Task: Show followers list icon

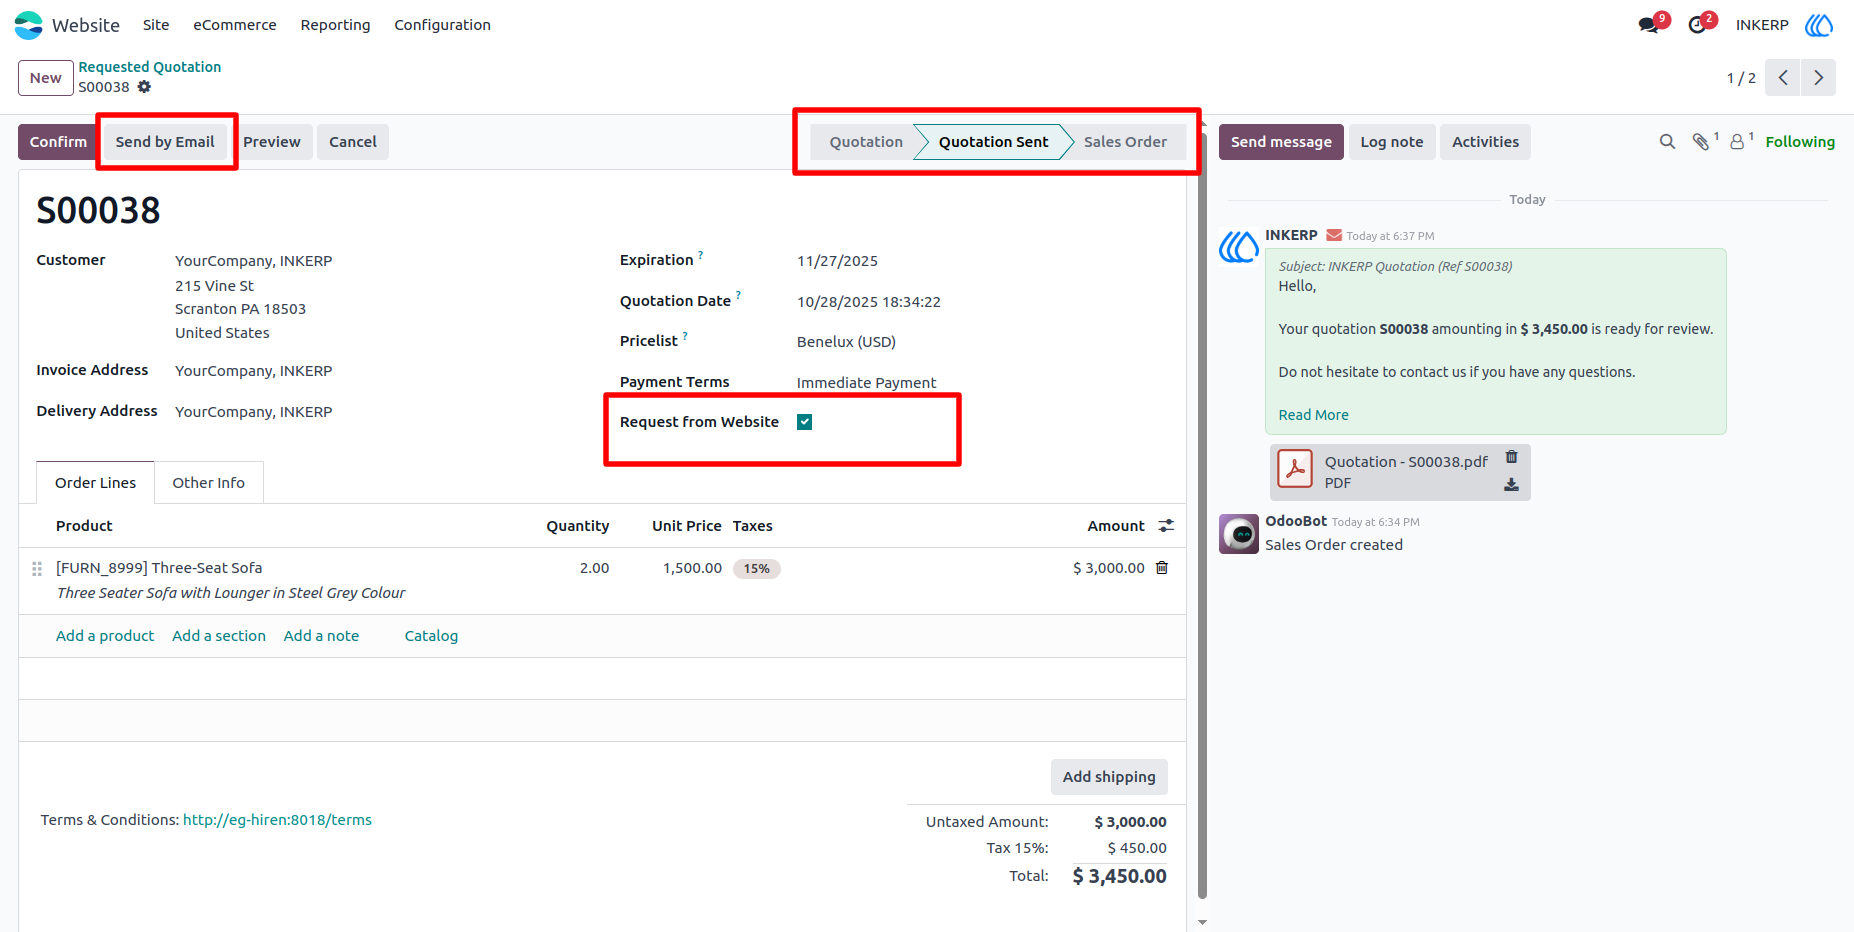Action: pyautogui.click(x=1738, y=142)
